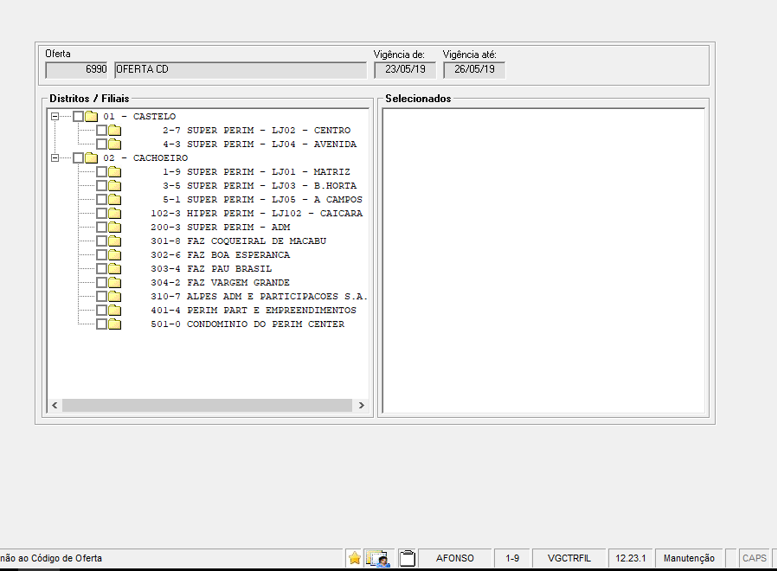Viewport: 777px width, 575px height.
Task: Select 102-3 HIPER PERIM - LJ102 - CAICARA text
Action: pyautogui.click(x=257, y=214)
